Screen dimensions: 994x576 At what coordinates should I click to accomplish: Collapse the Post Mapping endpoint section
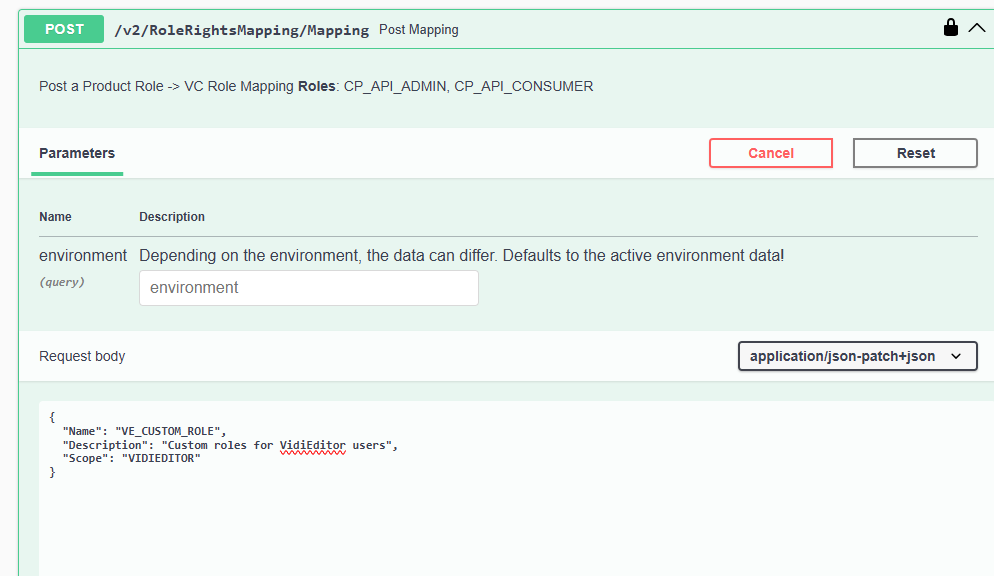coord(977,29)
